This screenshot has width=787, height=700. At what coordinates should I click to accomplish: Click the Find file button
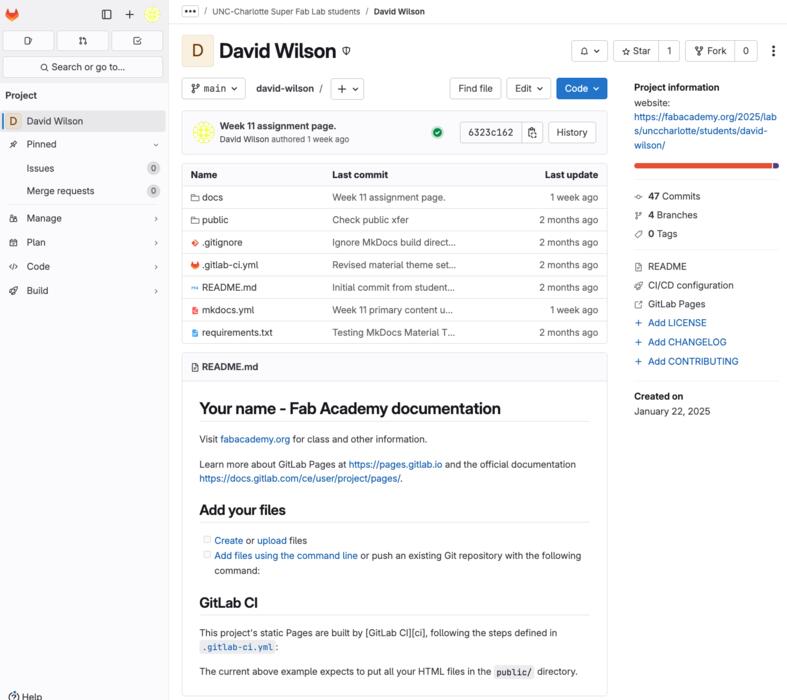475,89
